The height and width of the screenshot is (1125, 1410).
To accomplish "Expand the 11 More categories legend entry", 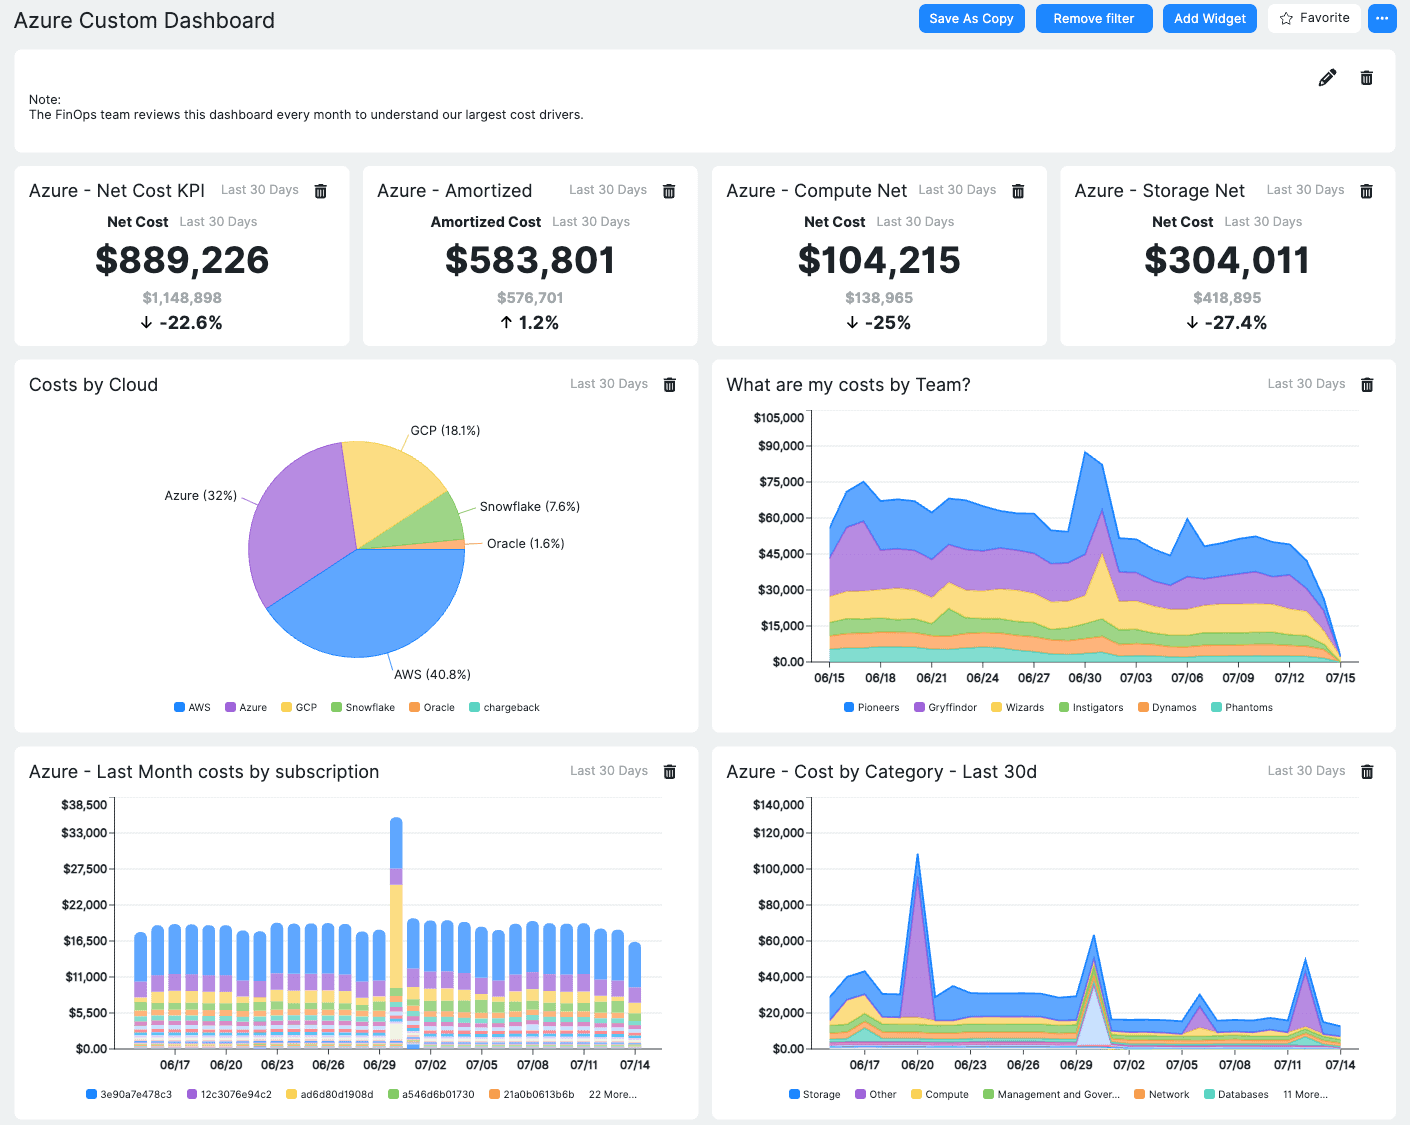I will point(1304,1094).
